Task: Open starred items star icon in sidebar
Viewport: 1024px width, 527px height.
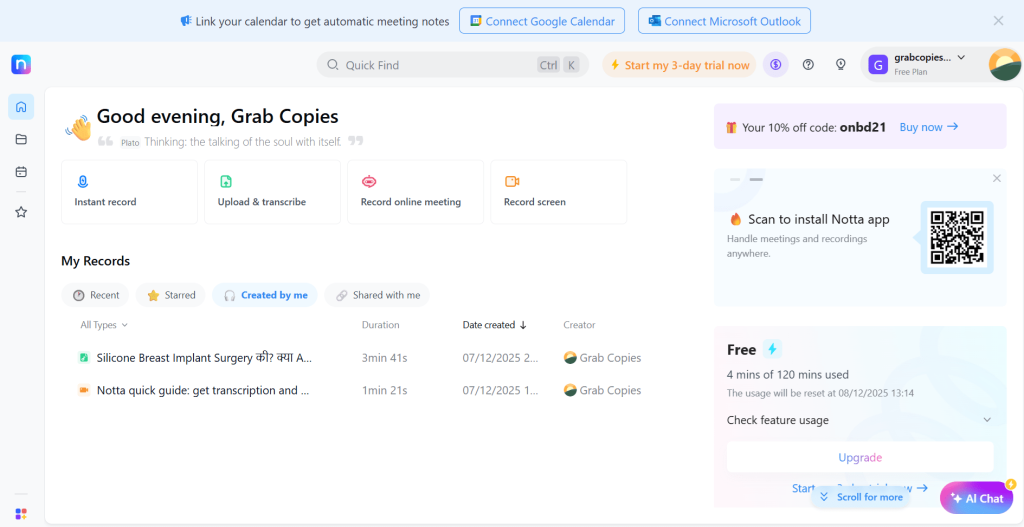Action: (x=21, y=212)
